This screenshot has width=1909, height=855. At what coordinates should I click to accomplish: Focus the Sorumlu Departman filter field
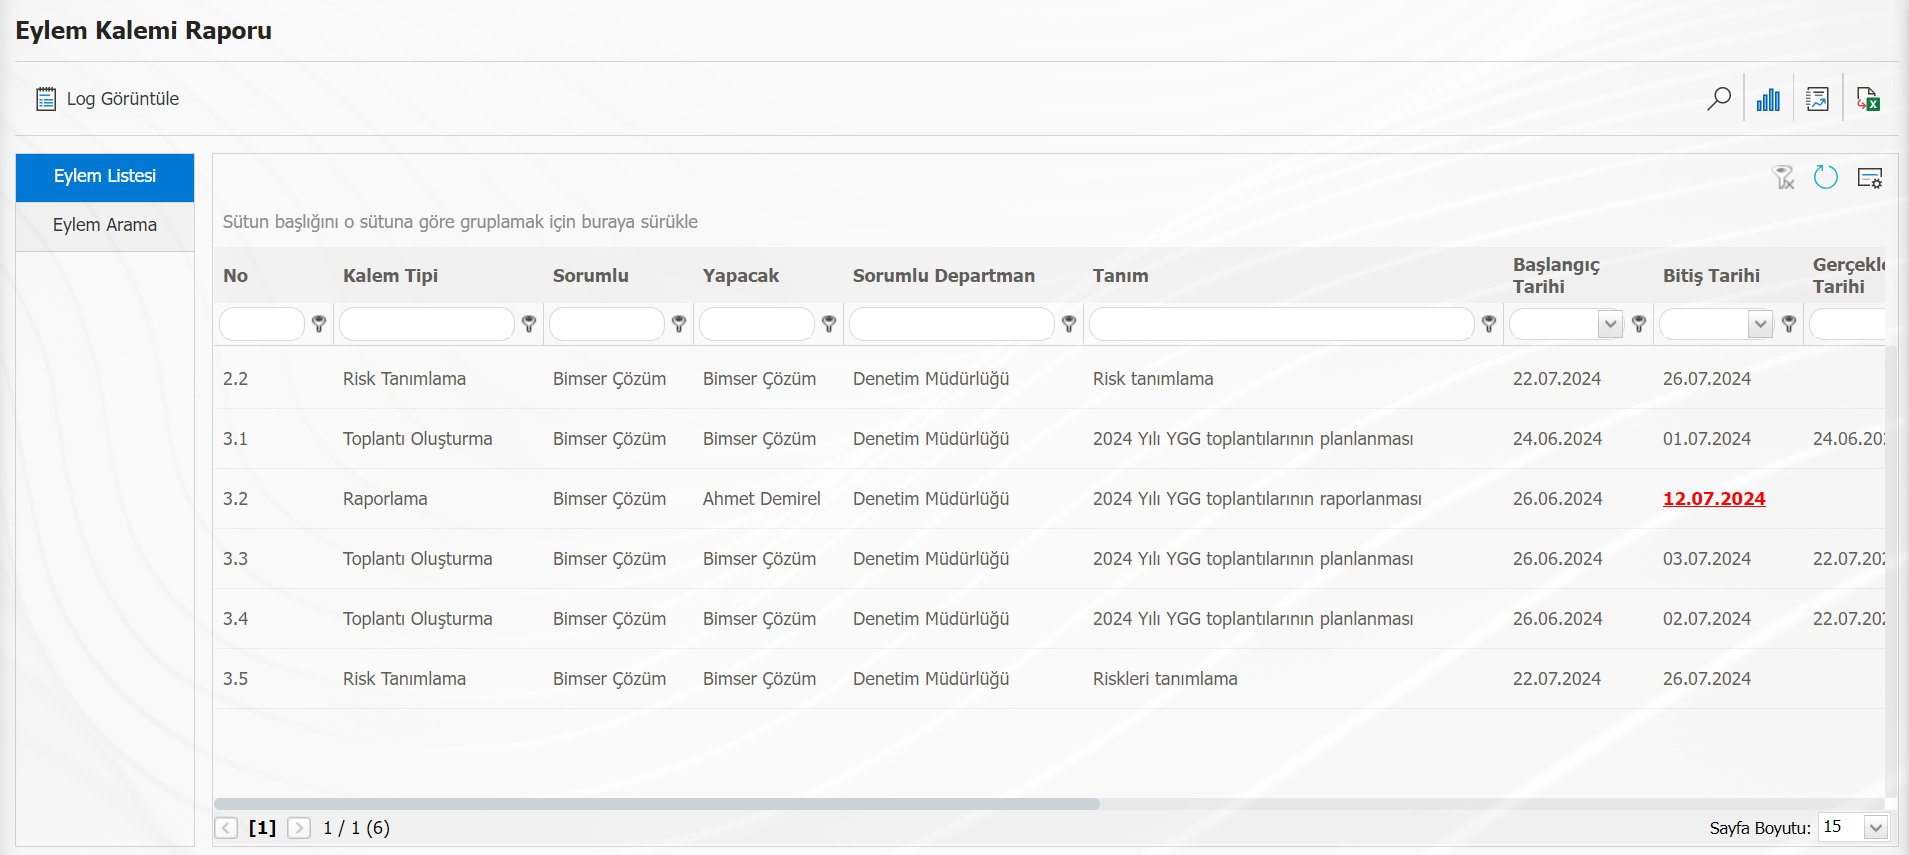952,324
